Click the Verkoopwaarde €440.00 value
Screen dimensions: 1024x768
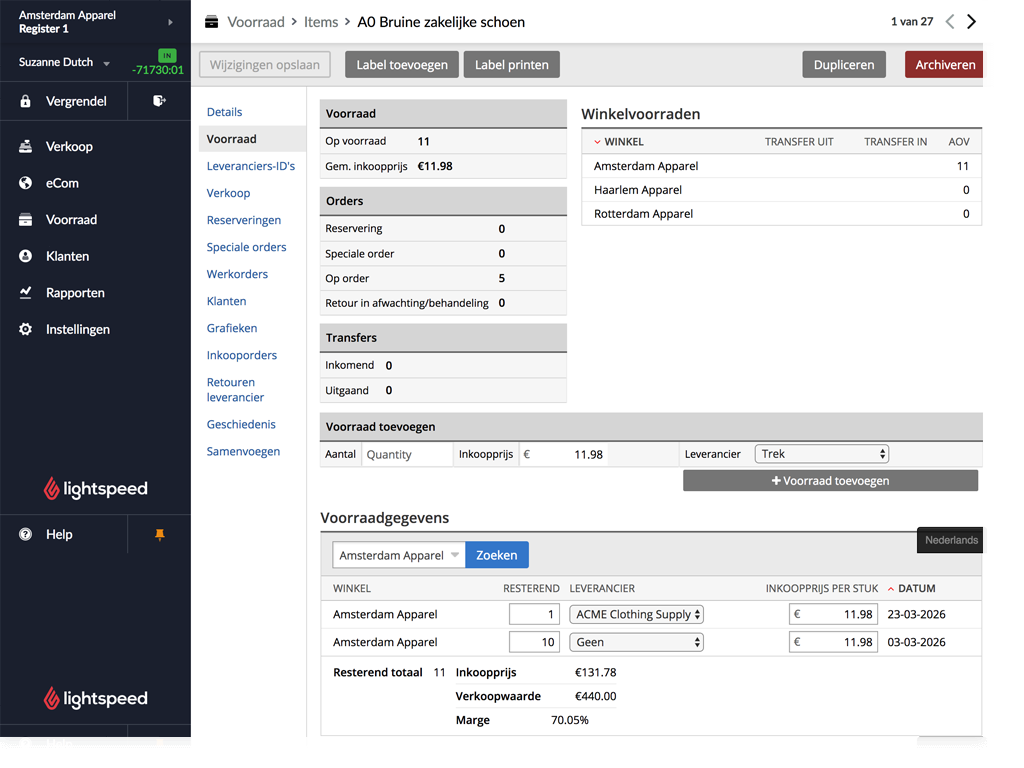(x=595, y=696)
